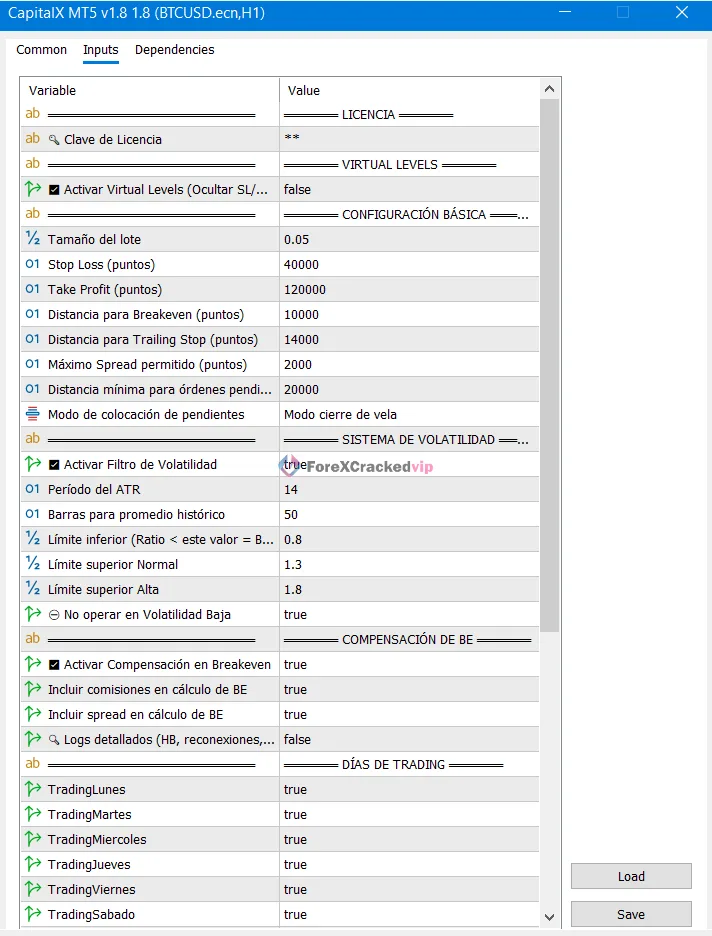Click the integer icon for Take Profit (puntos)

pyautogui.click(x=32, y=289)
